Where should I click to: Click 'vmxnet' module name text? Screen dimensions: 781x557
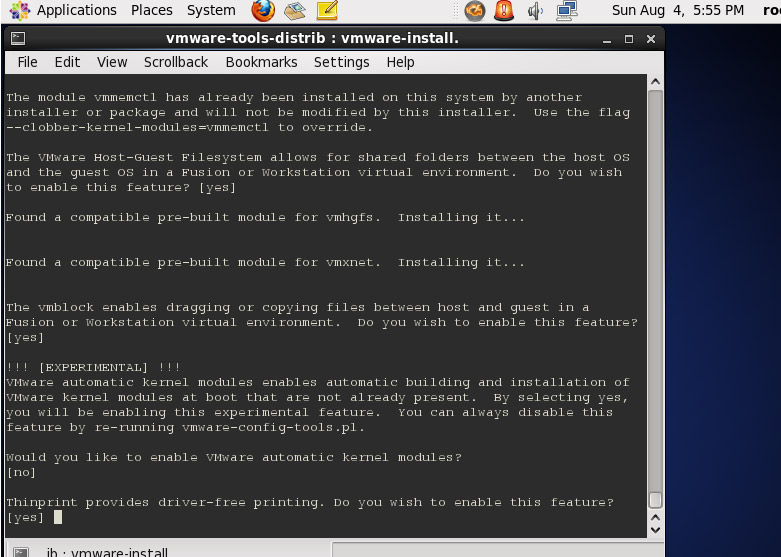point(350,263)
